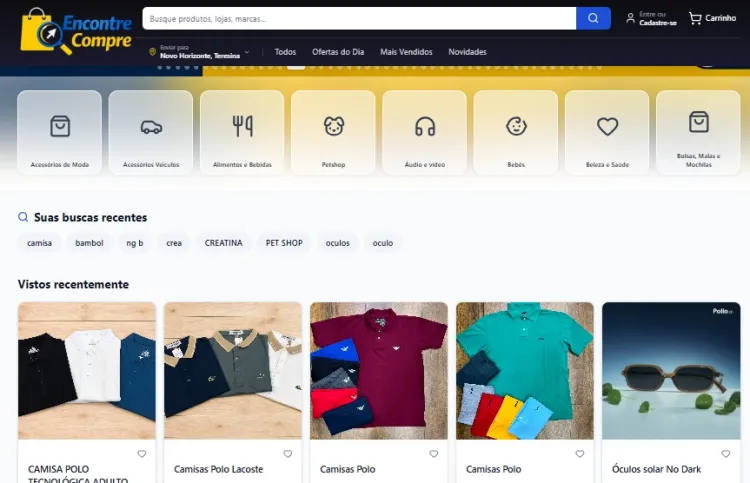This screenshot has width=750, height=483.
Task: Select recent search chip PET SHOP
Action: point(284,243)
